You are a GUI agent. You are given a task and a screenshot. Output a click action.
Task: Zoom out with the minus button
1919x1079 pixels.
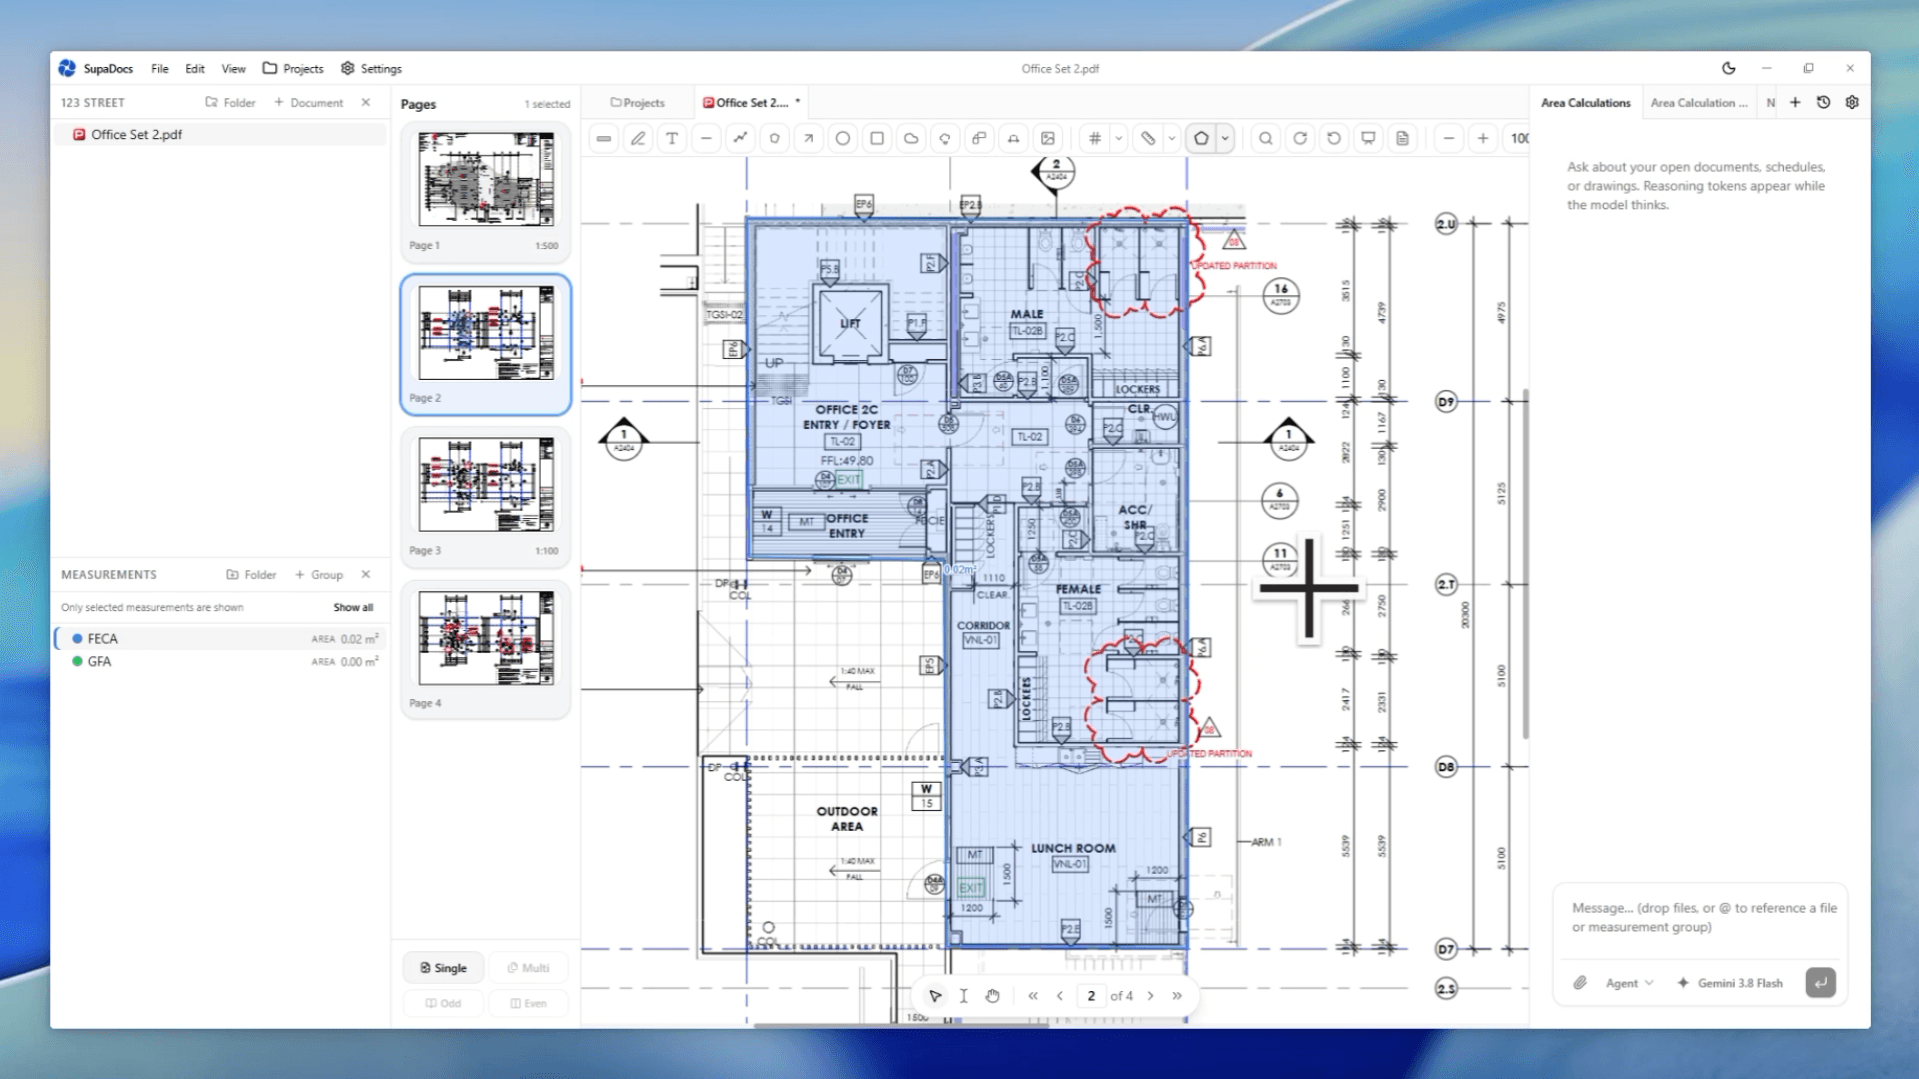pos(1449,139)
